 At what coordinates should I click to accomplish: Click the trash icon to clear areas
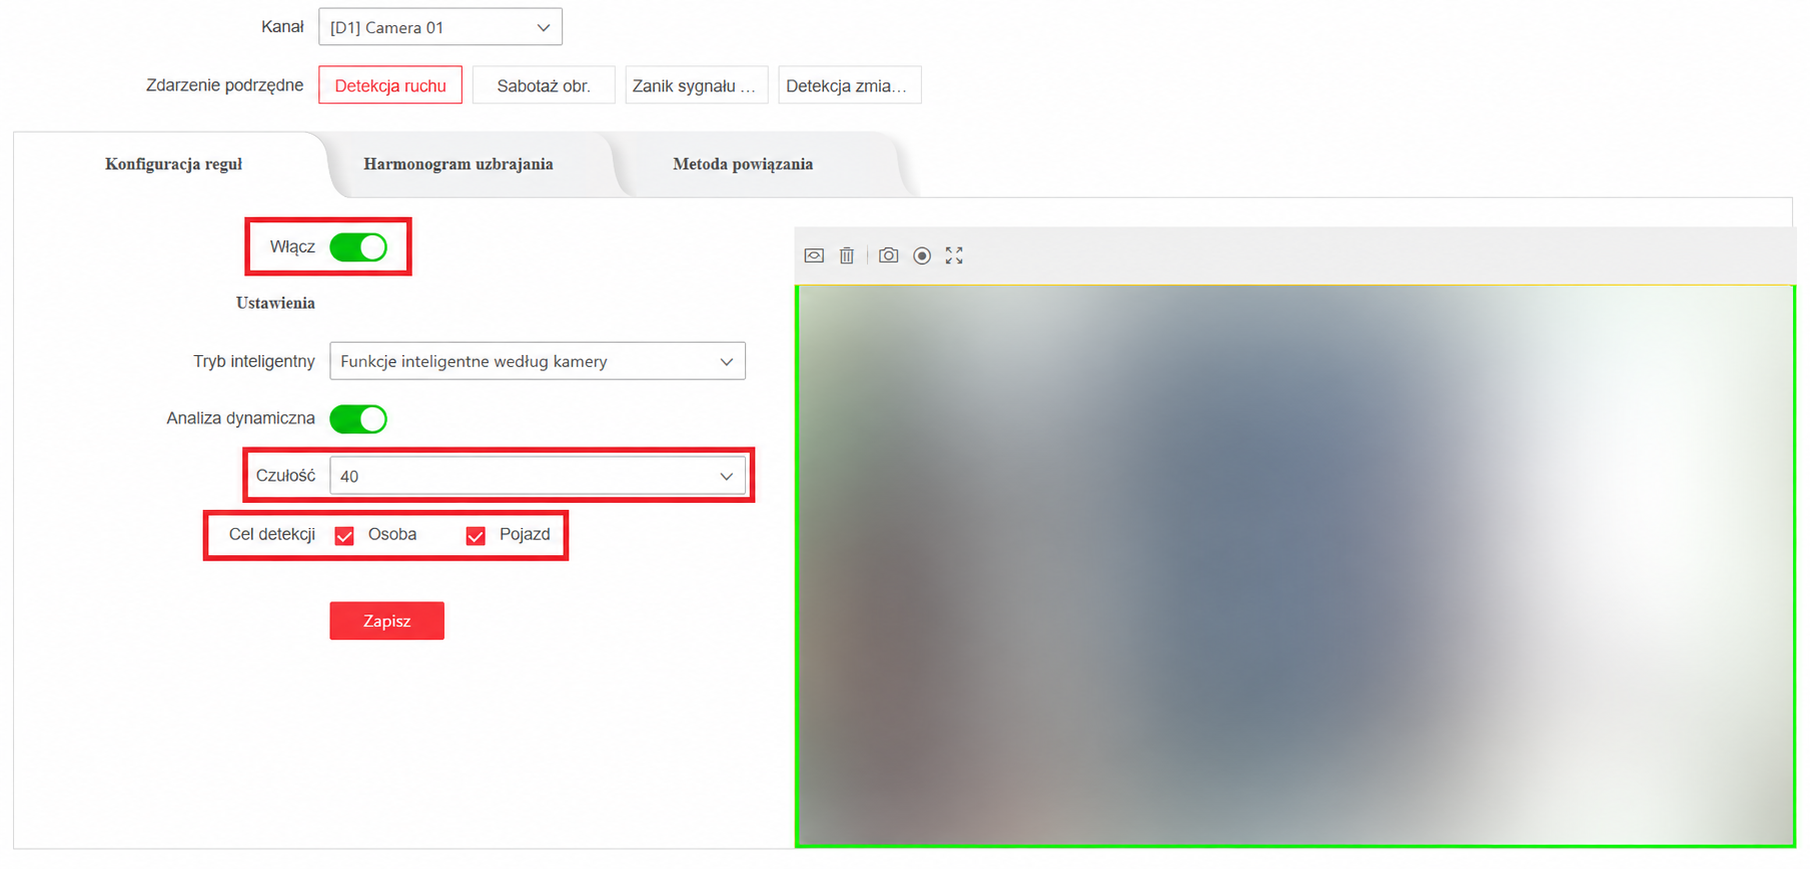click(847, 256)
